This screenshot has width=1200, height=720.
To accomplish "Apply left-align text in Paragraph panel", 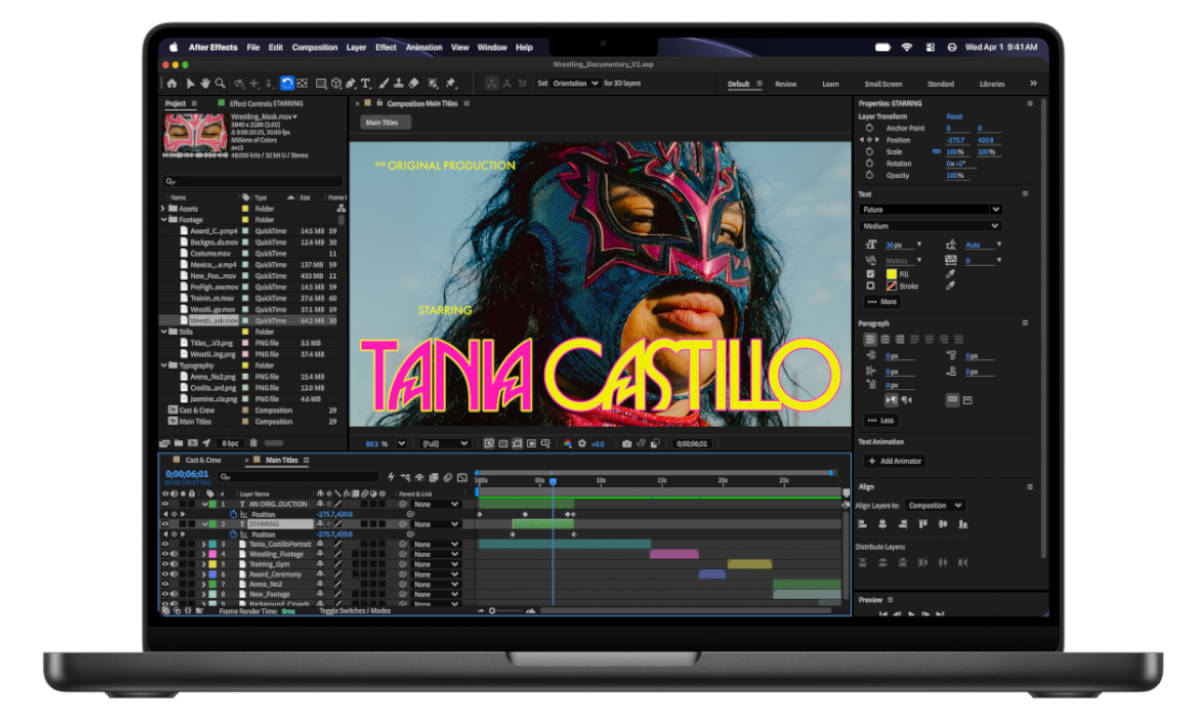I will (870, 340).
